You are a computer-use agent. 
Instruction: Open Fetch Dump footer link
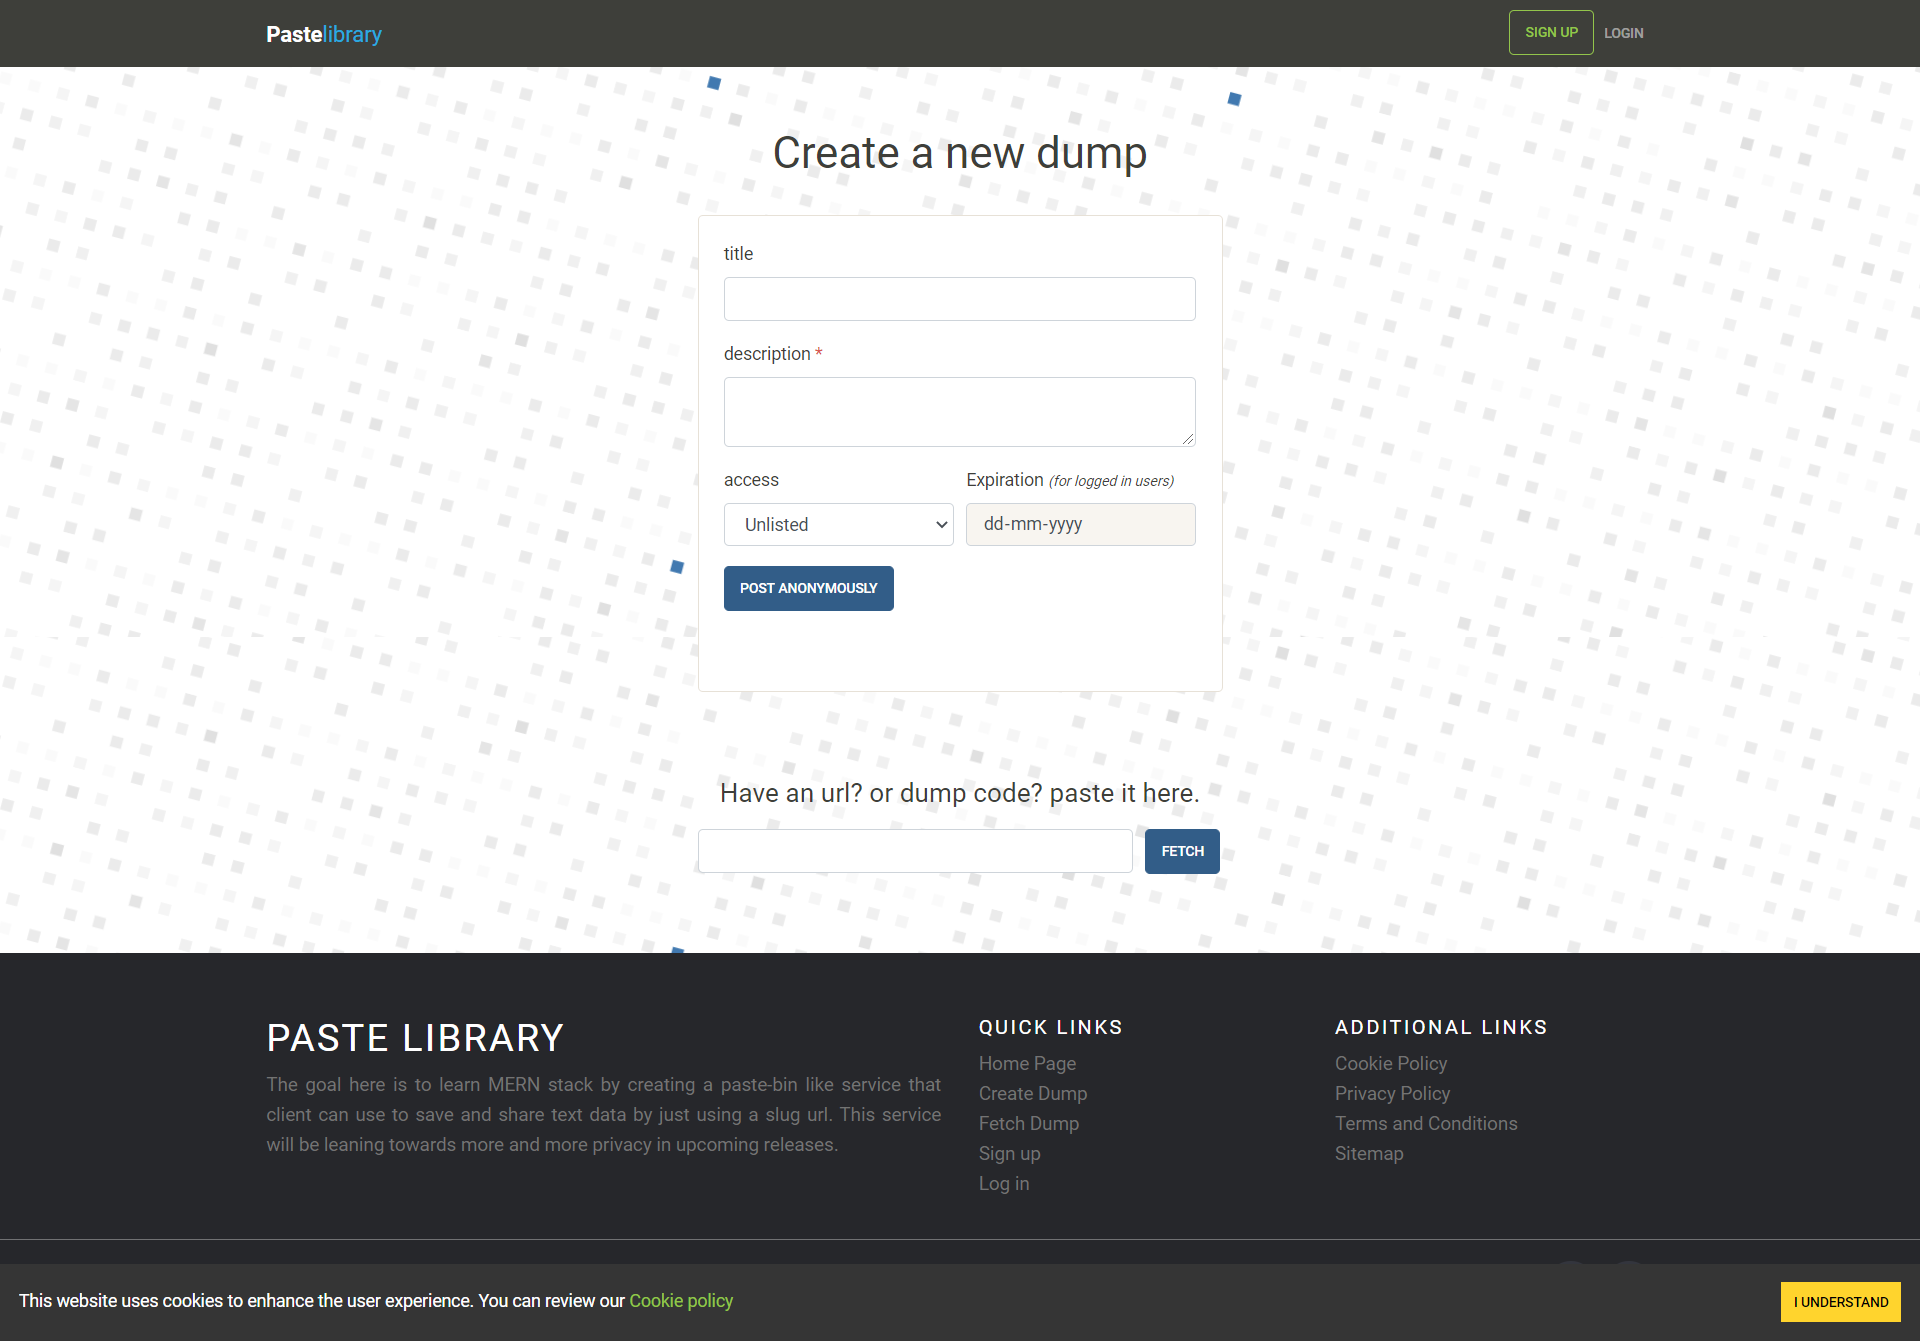click(x=1028, y=1123)
